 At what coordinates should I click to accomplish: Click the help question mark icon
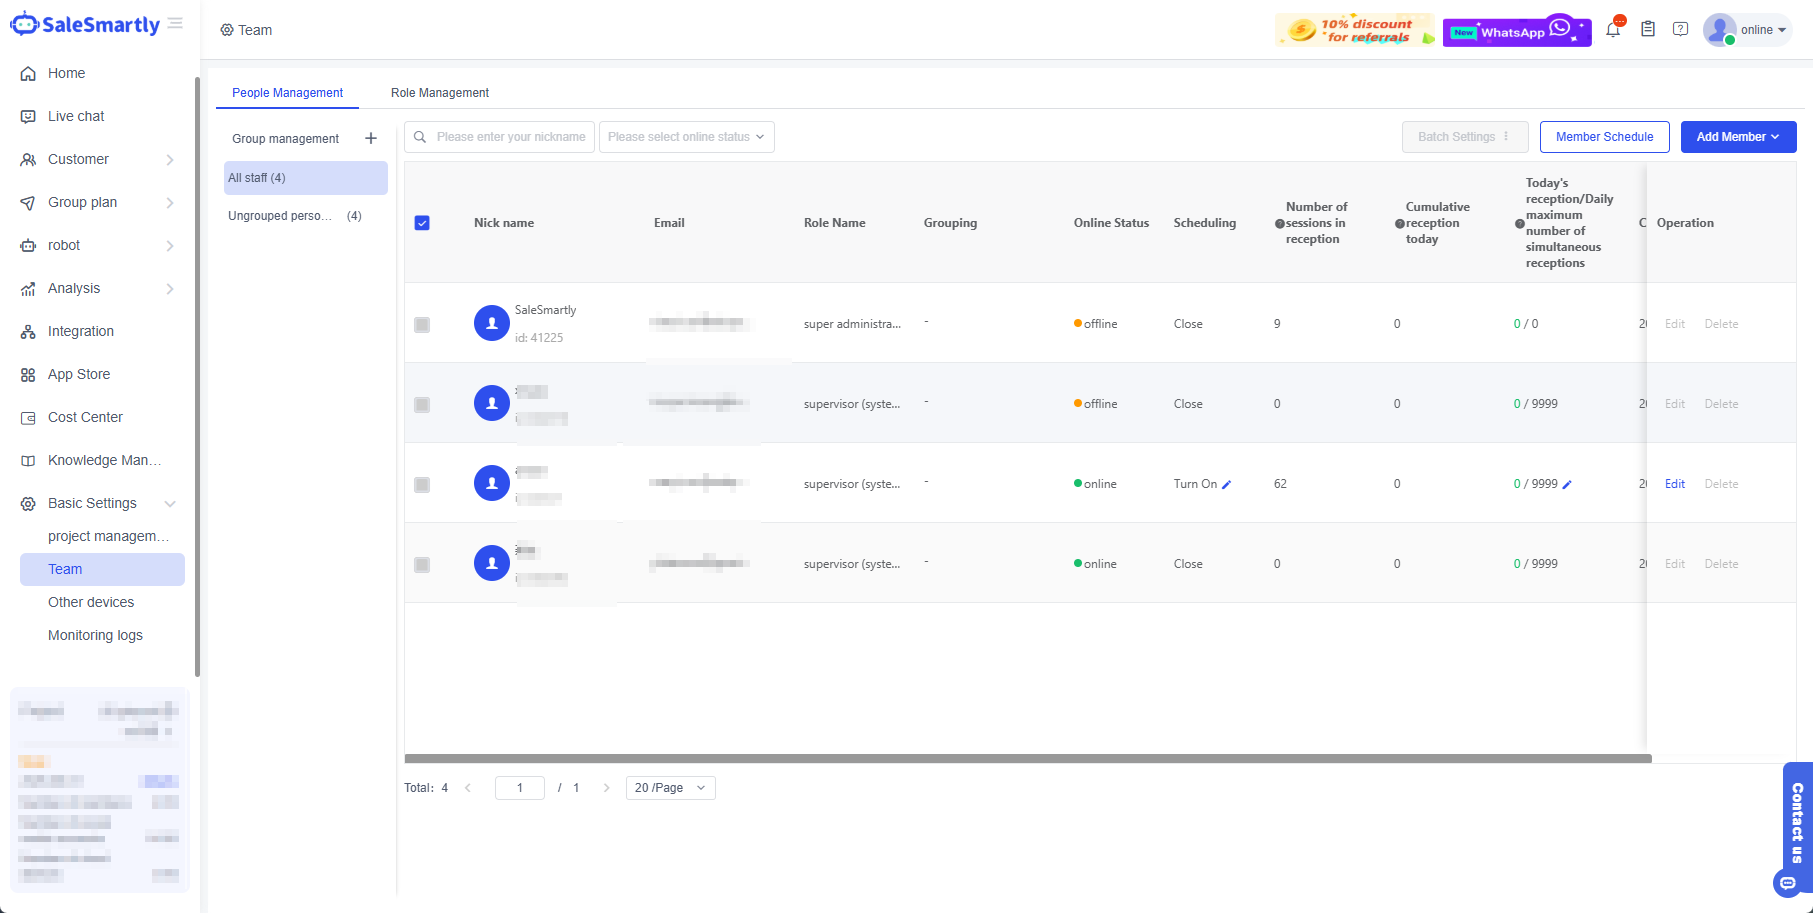pos(1681,30)
